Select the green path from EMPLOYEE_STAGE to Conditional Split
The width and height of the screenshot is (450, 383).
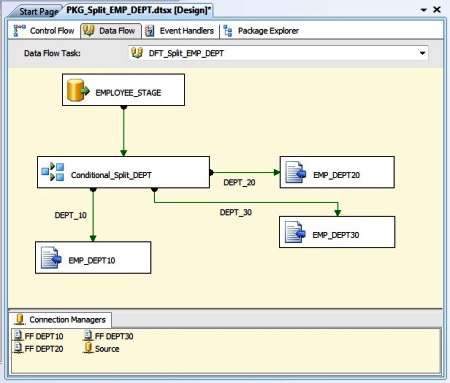pos(124,131)
